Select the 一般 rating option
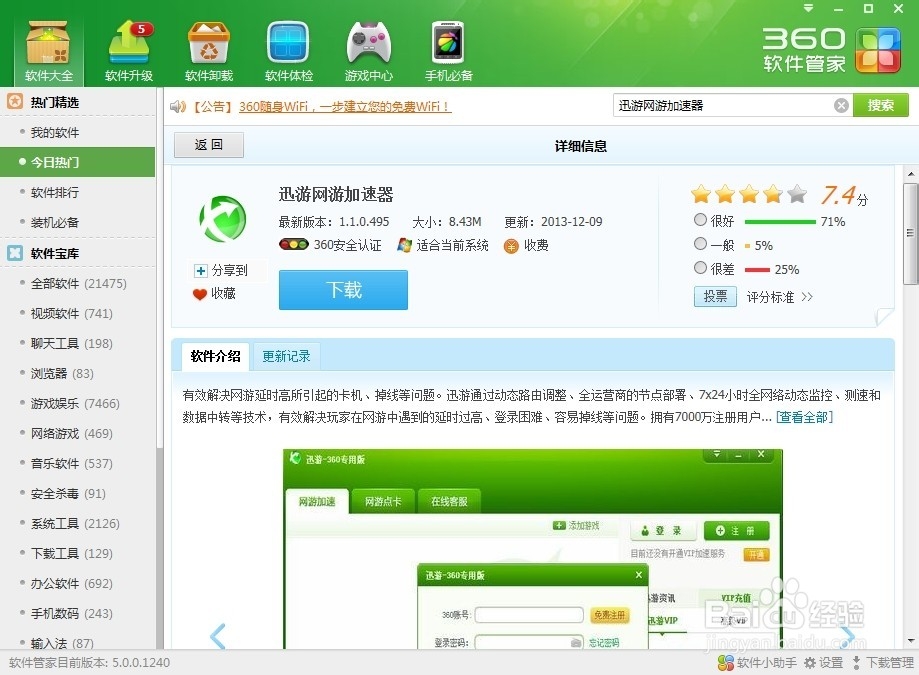 click(700, 243)
